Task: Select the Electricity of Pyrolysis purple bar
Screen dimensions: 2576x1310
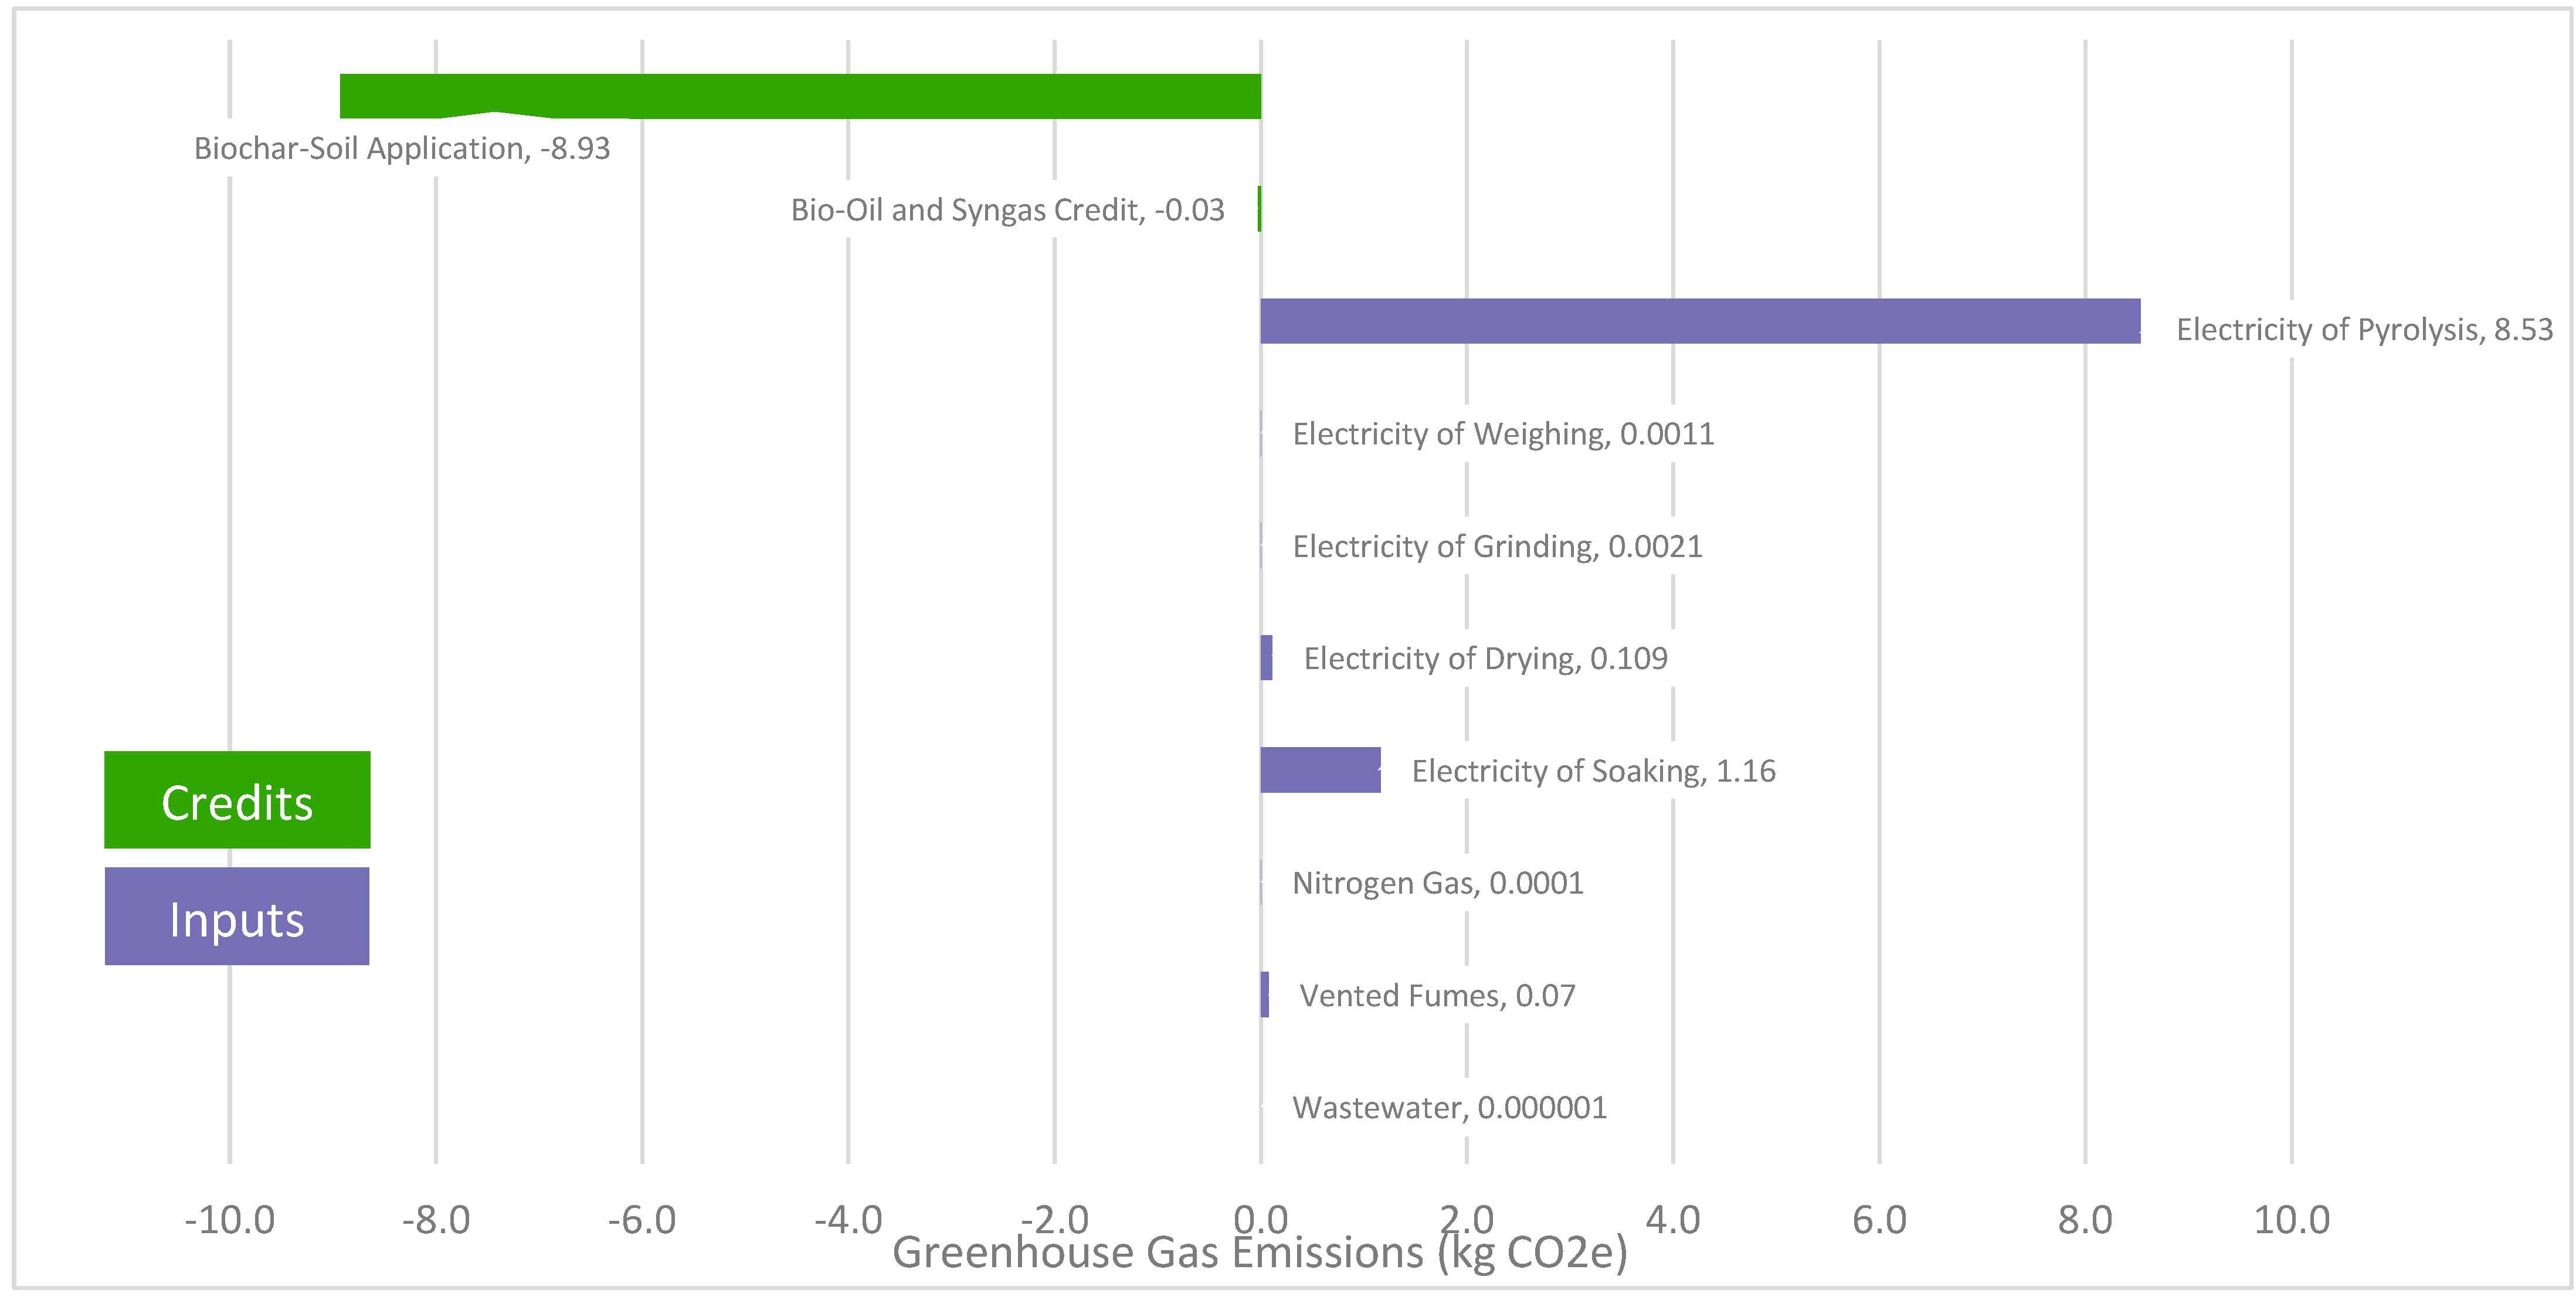Action: pos(1700,321)
